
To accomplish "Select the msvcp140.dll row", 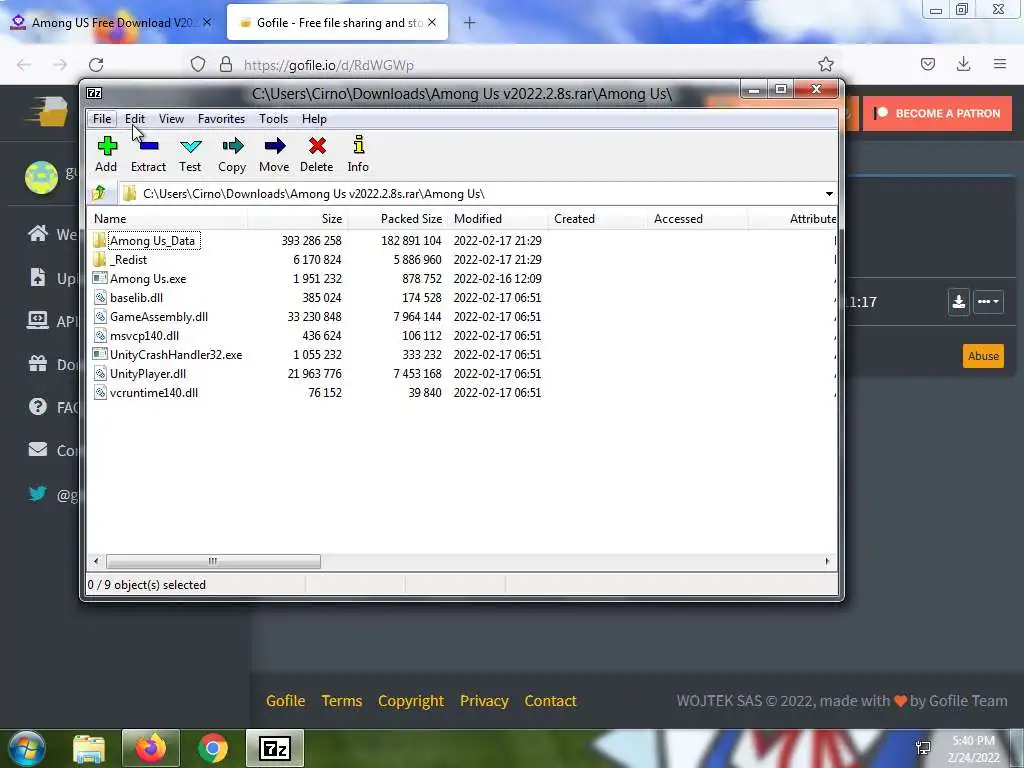I will 461,336.
